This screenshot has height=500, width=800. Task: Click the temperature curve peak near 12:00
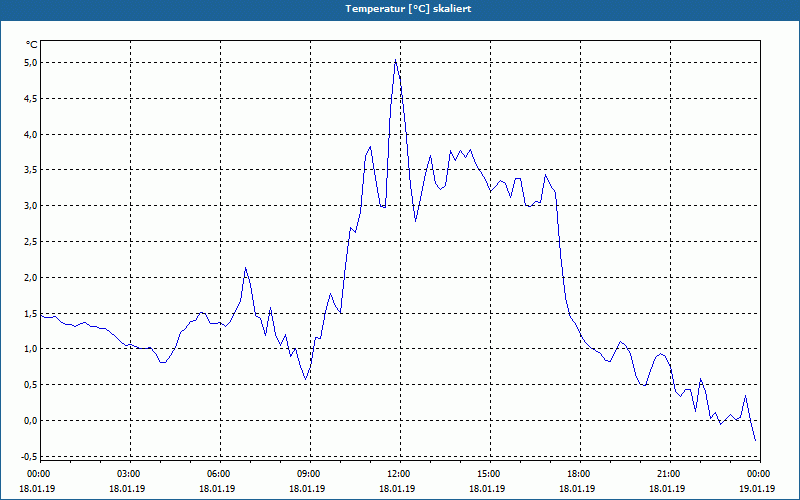tap(395, 60)
